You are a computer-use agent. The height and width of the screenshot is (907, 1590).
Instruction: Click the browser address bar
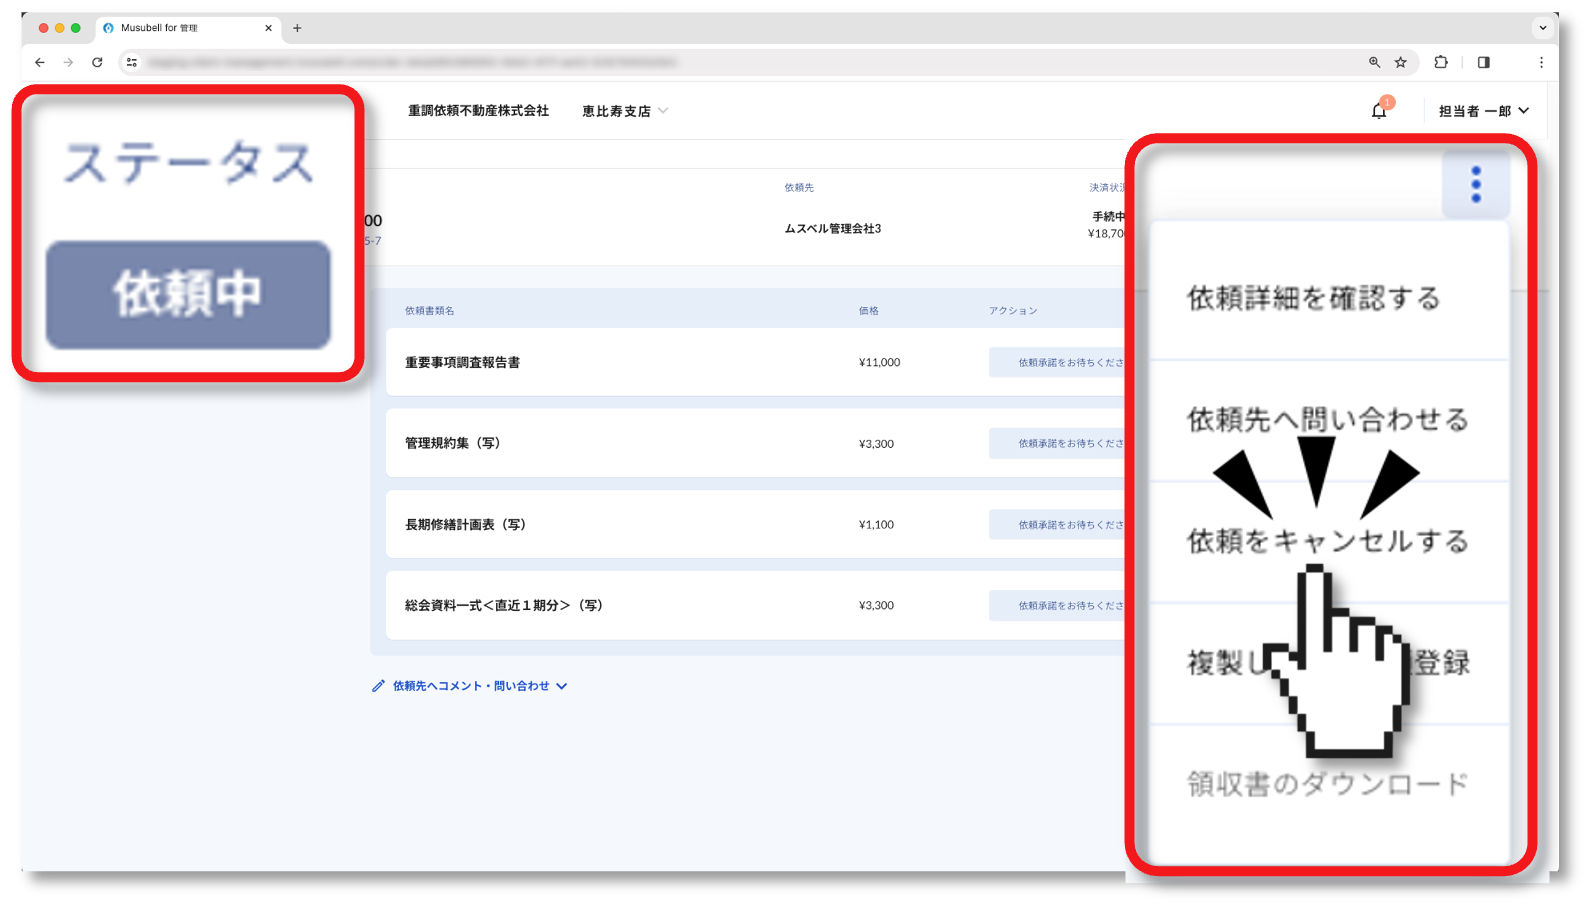[x=700, y=62]
